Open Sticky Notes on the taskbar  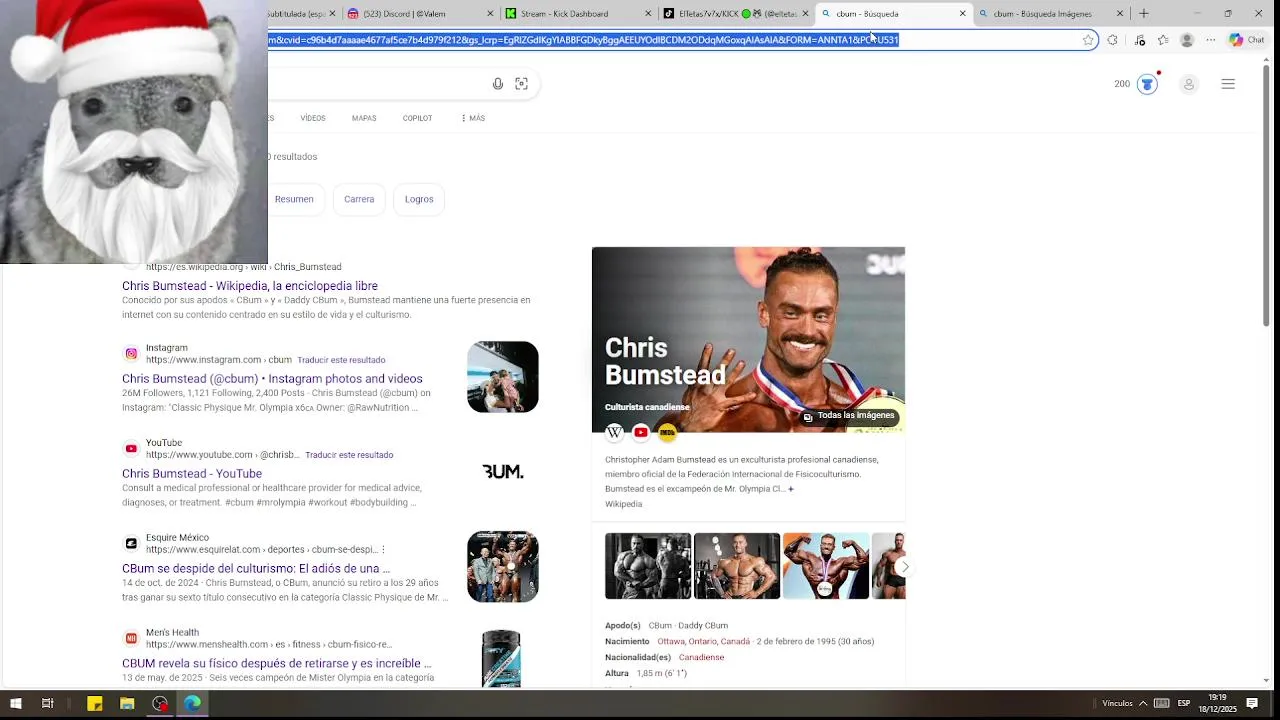tap(95, 704)
